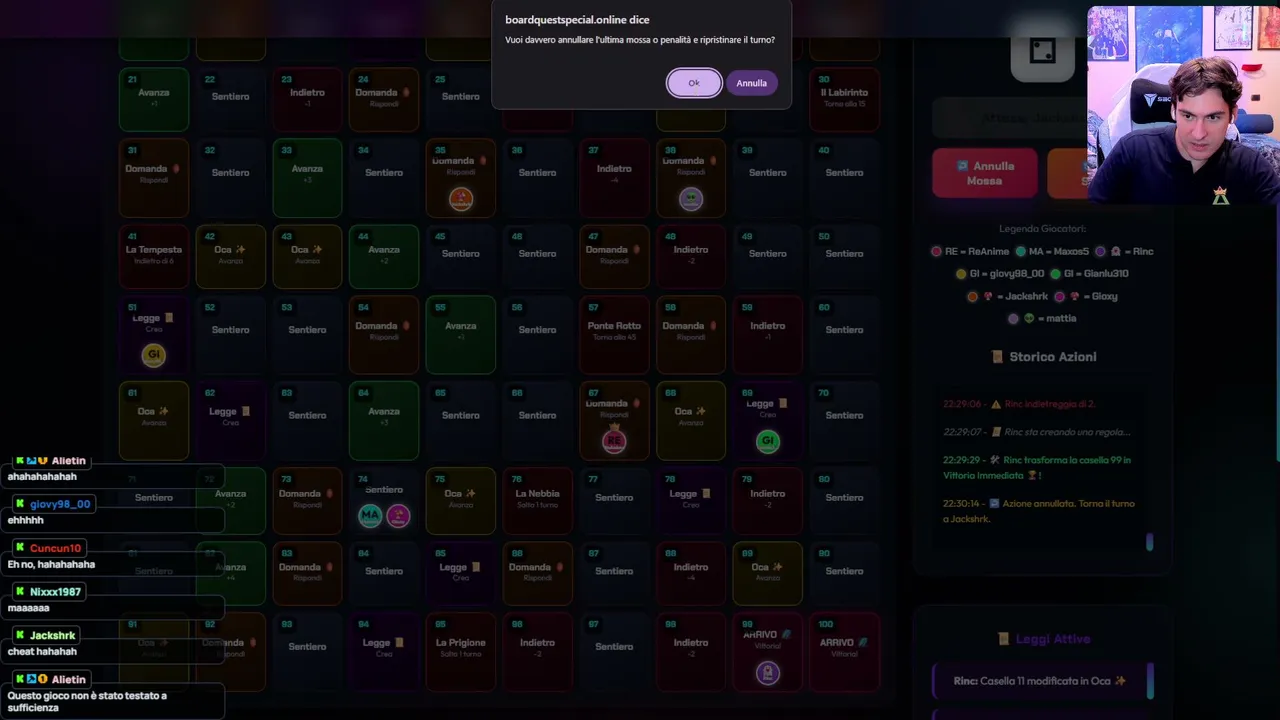The height and width of the screenshot is (720, 1280).
Task: Click the dice icon at top right
Action: tap(1042, 52)
